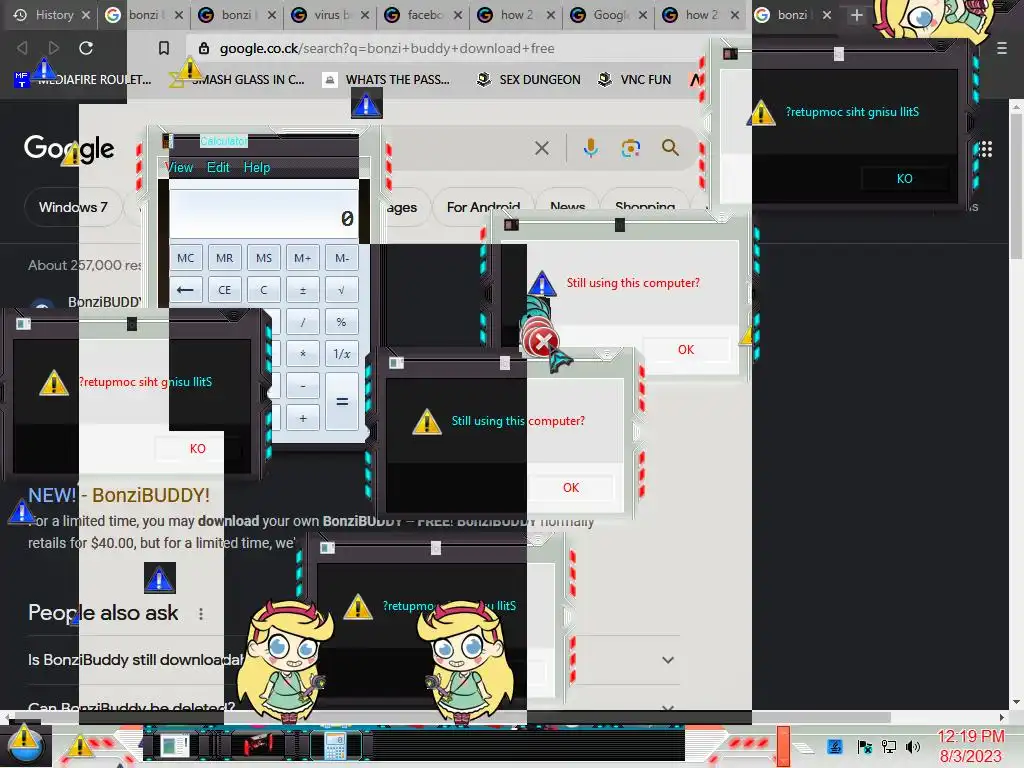1024x768 pixels.
Task: Click the backspace arrow button in Calculator
Action: [185, 289]
